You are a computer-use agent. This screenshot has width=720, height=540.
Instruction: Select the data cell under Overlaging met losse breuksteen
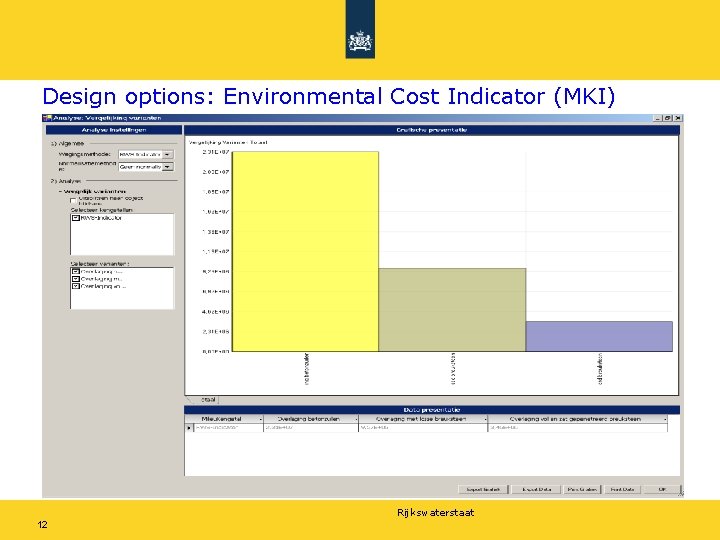(423, 428)
